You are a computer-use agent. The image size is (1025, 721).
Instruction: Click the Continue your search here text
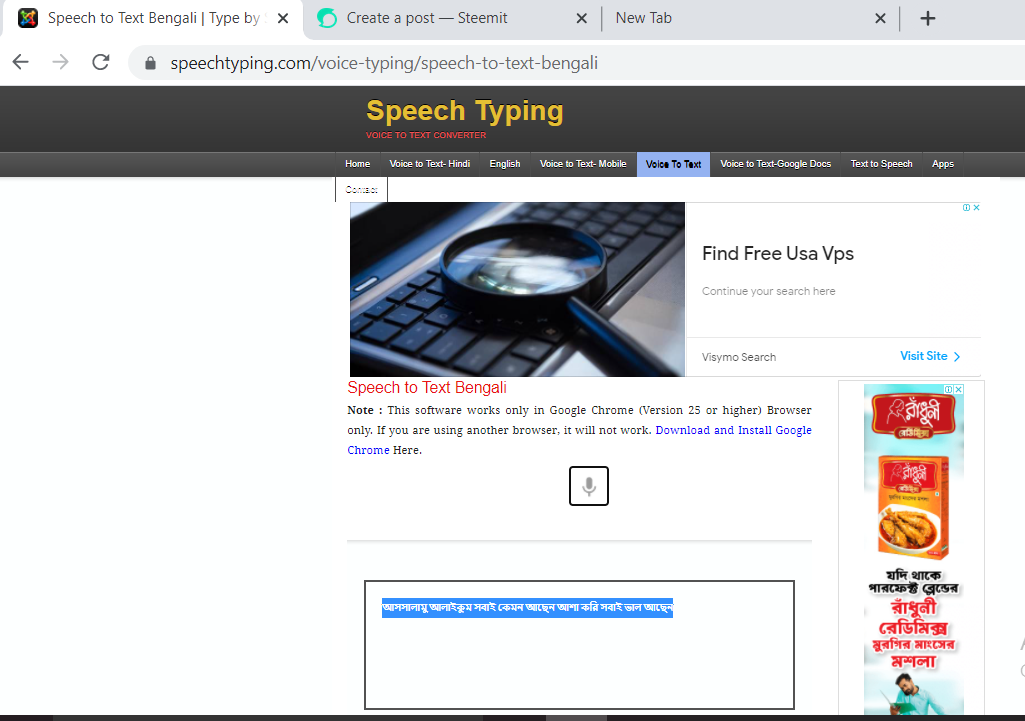tap(769, 291)
